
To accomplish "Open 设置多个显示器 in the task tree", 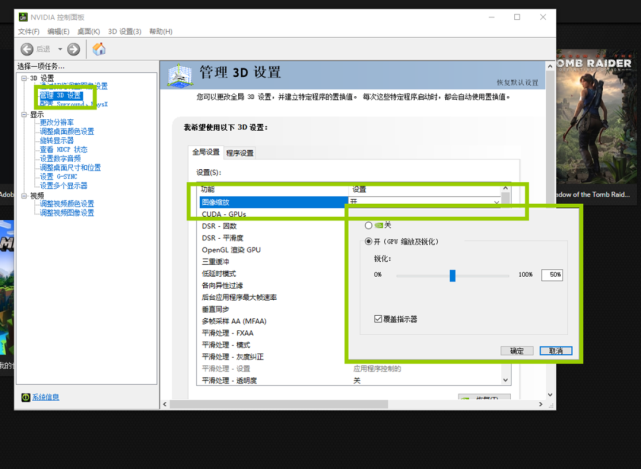I will [63, 185].
